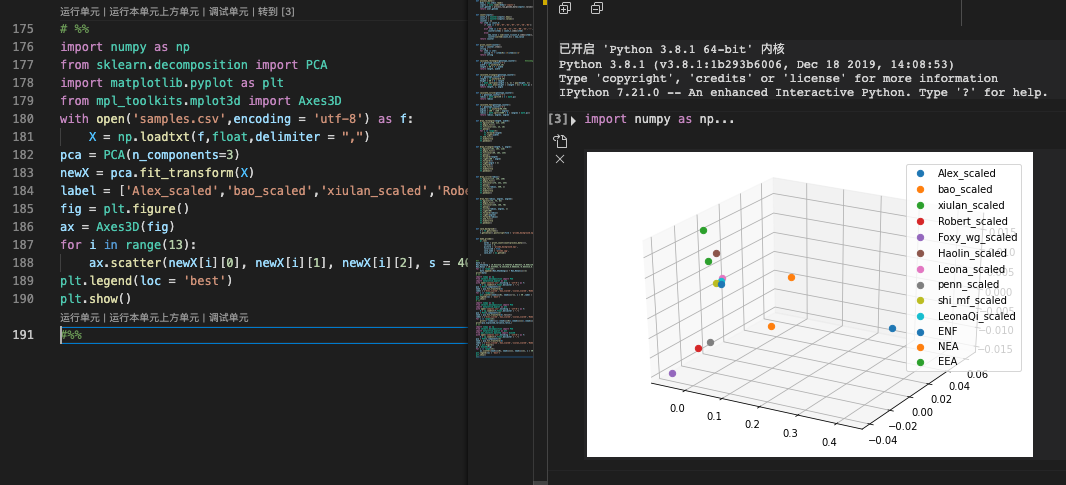Click plt.legend(loc = 'best') line
This screenshot has width=1066, height=485.
tap(147, 280)
